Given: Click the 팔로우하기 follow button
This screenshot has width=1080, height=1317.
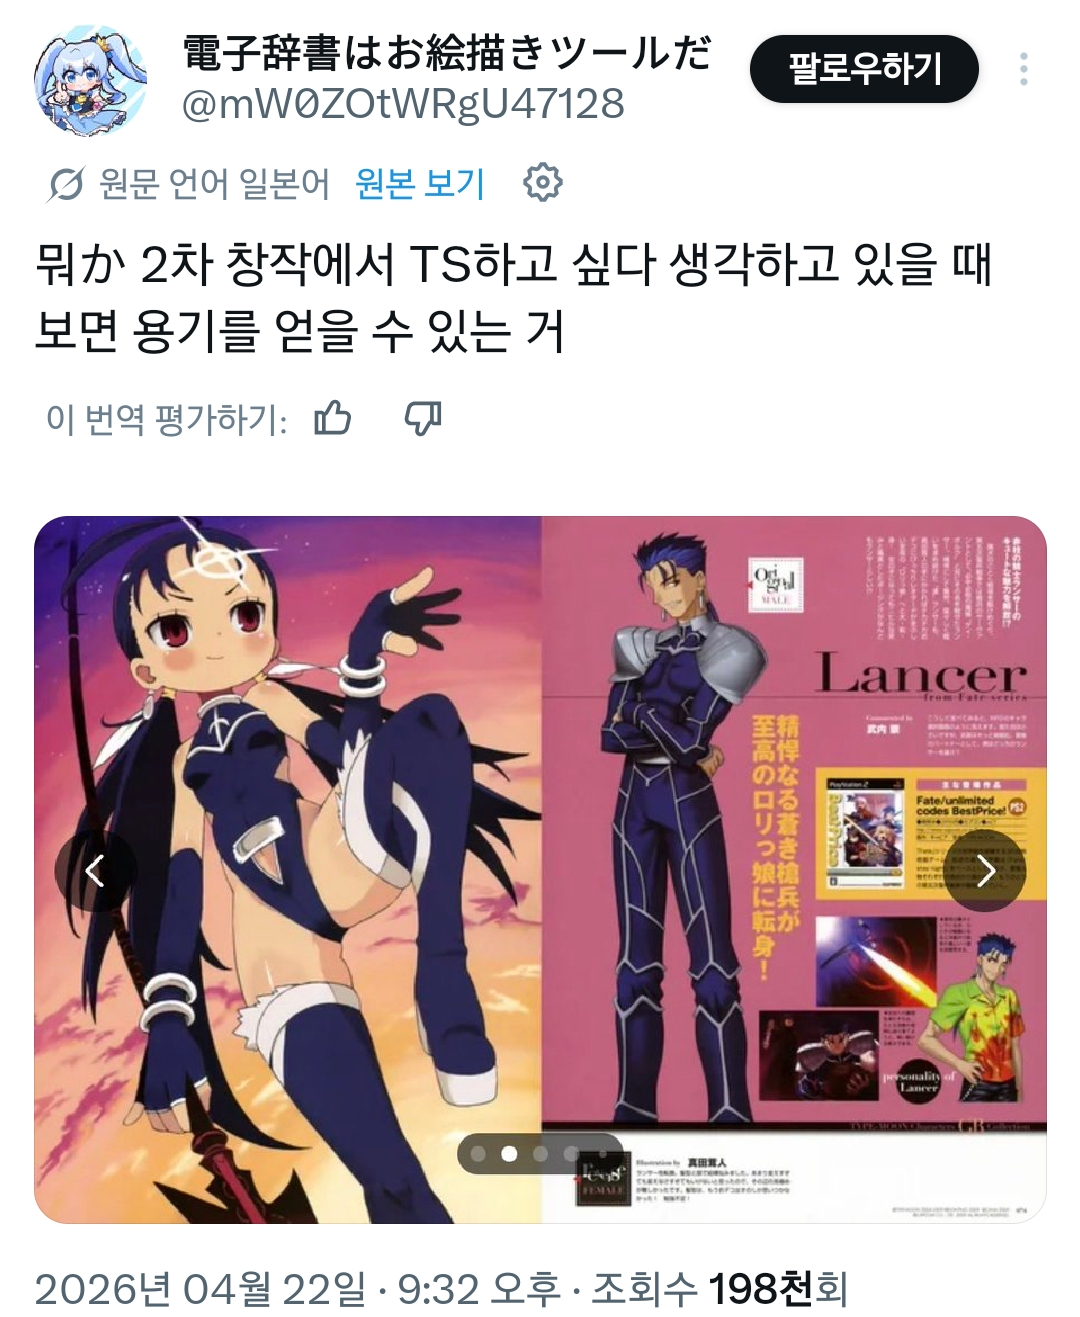Looking at the screenshot, I should 864,69.
